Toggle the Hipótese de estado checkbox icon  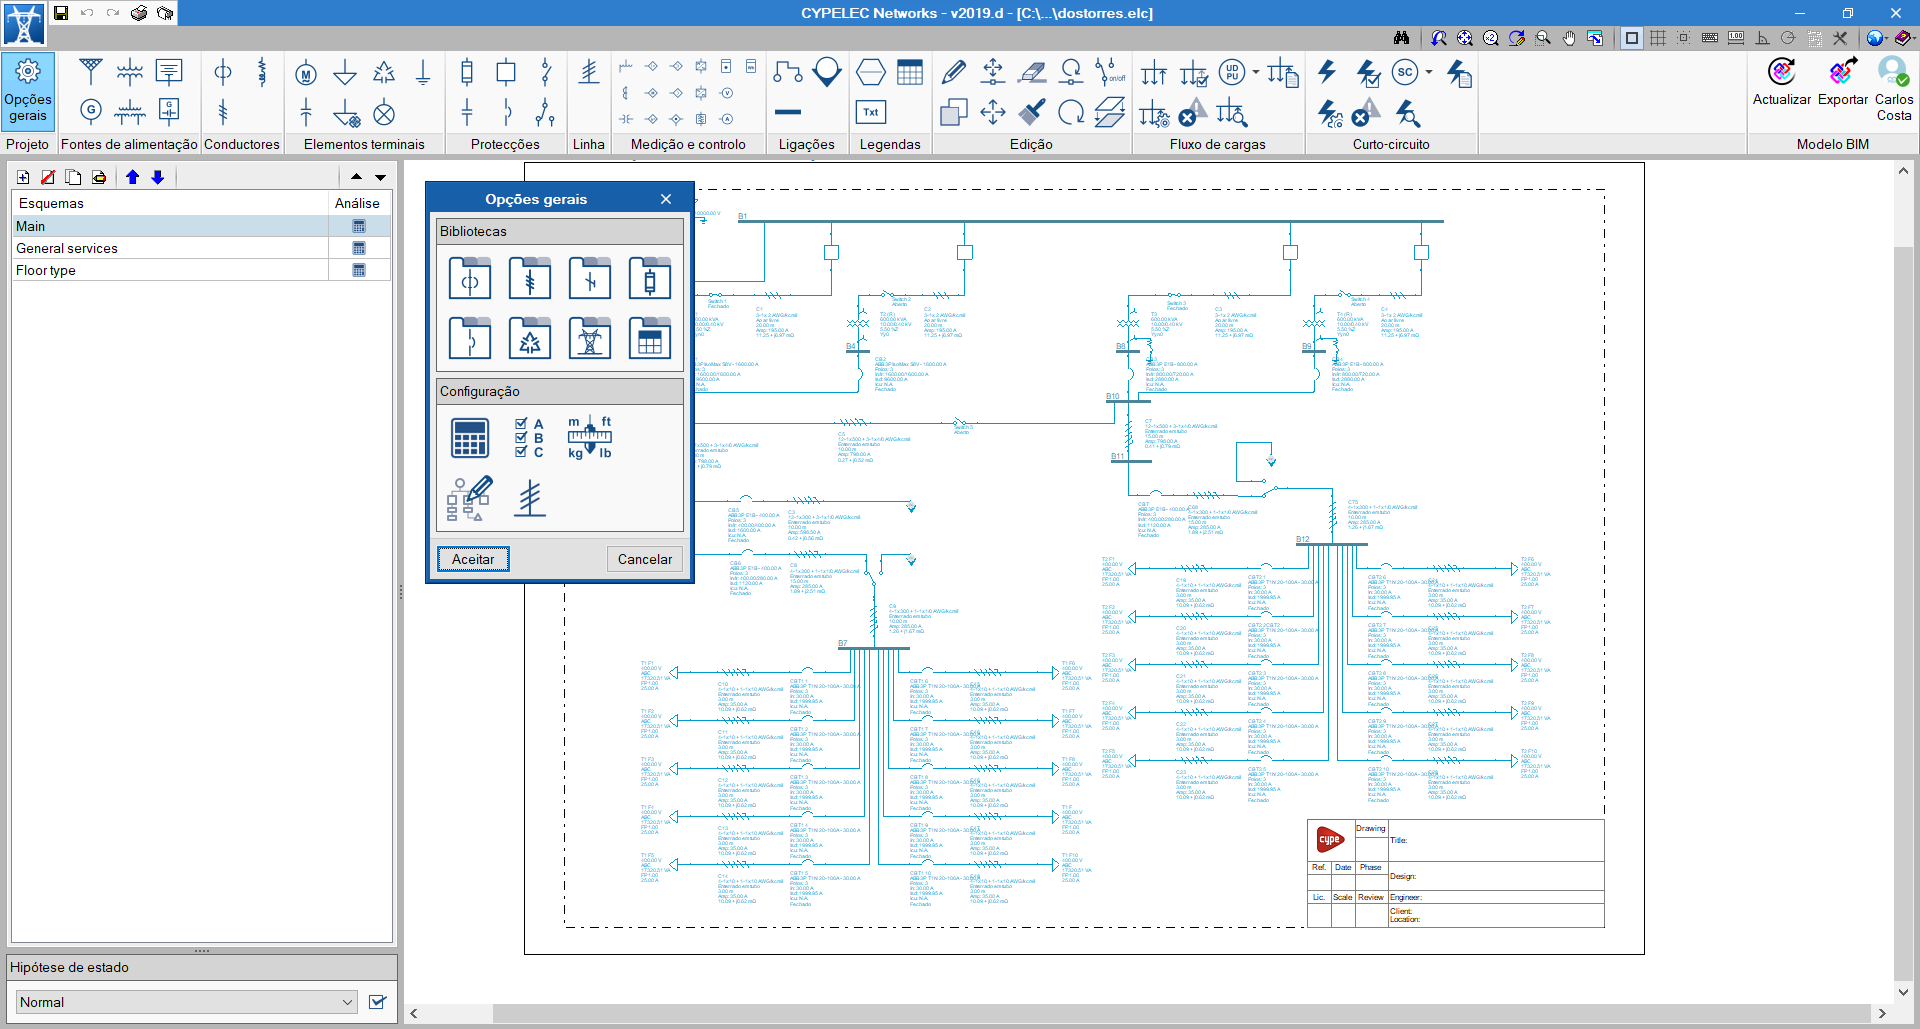tap(377, 1002)
